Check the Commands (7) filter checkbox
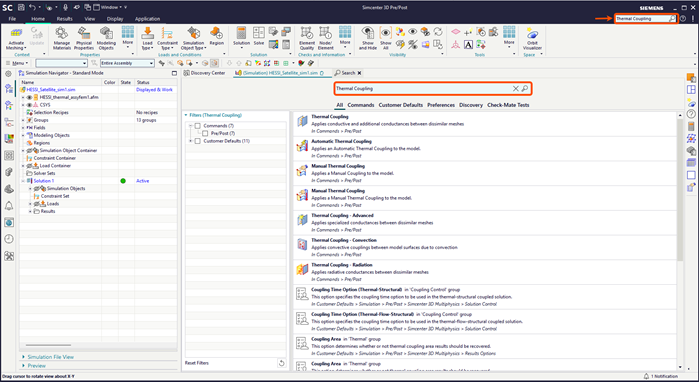Image resolution: width=699 pixels, height=382 pixels. [x=198, y=126]
